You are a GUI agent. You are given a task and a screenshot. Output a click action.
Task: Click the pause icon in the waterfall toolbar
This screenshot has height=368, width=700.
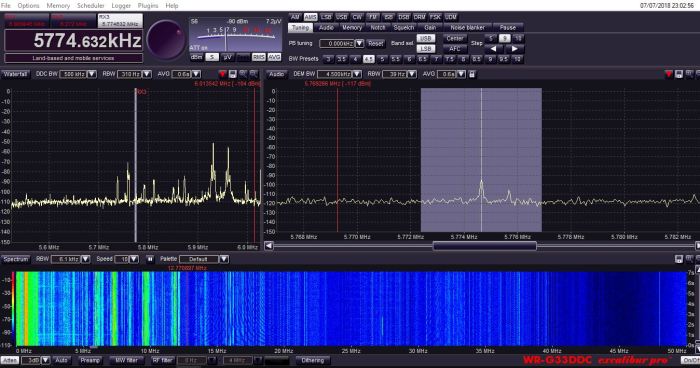tap(150, 259)
